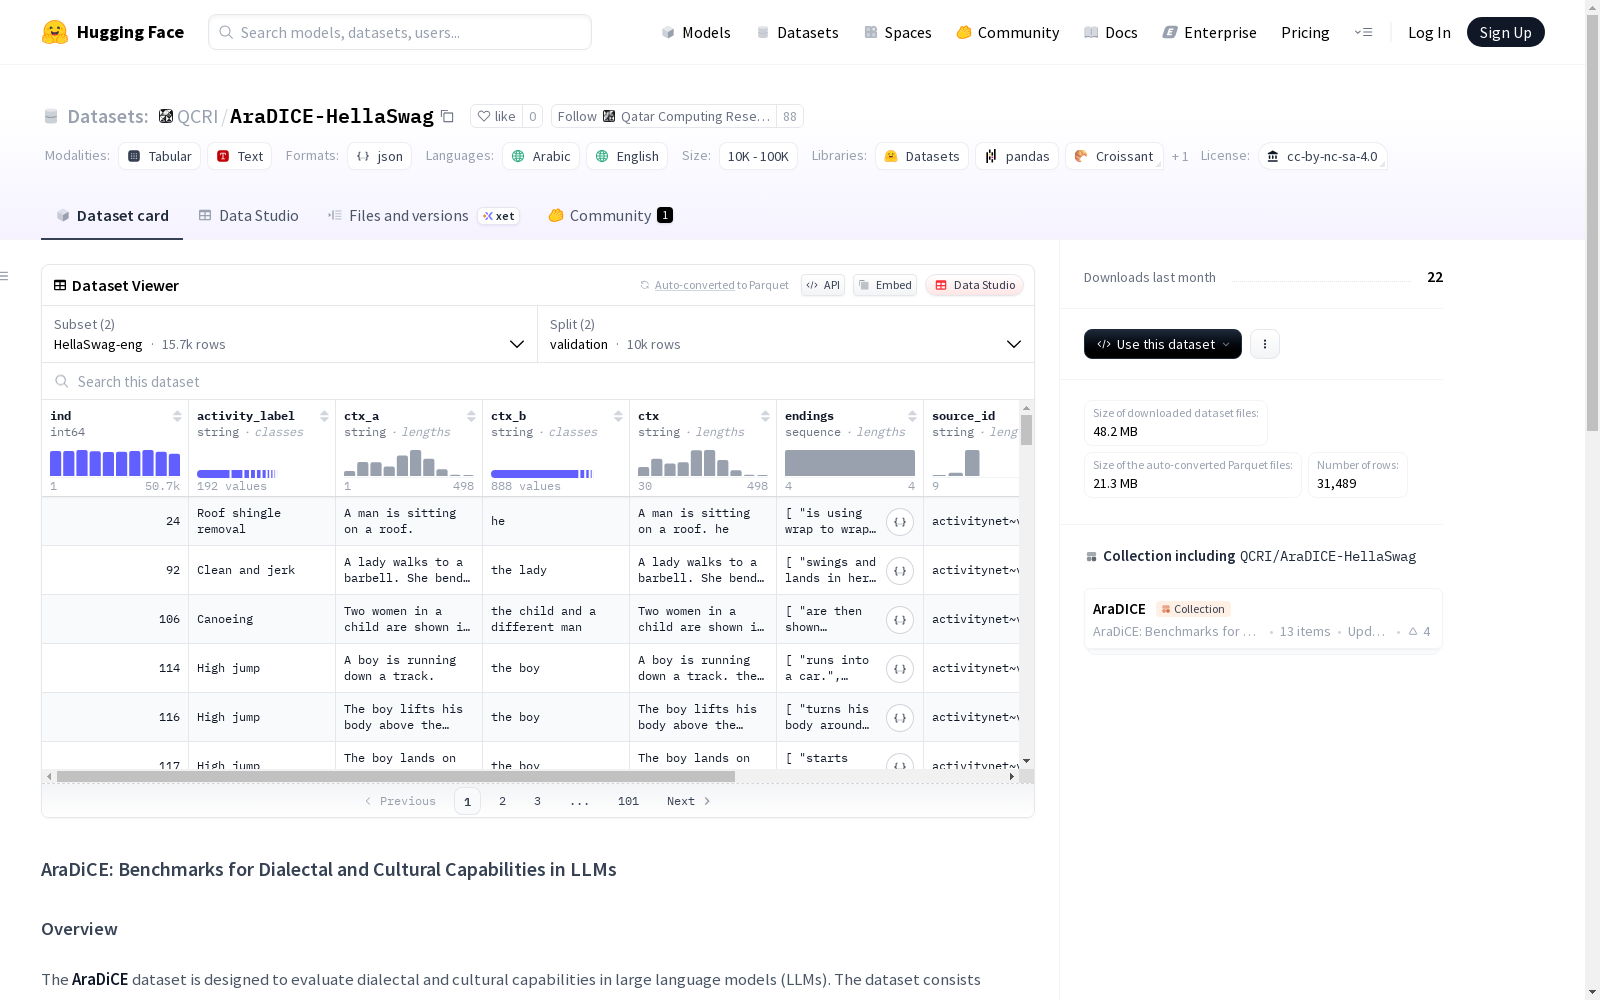1600x1000 pixels.
Task: Click the API button in Dataset Viewer
Action: [823, 285]
